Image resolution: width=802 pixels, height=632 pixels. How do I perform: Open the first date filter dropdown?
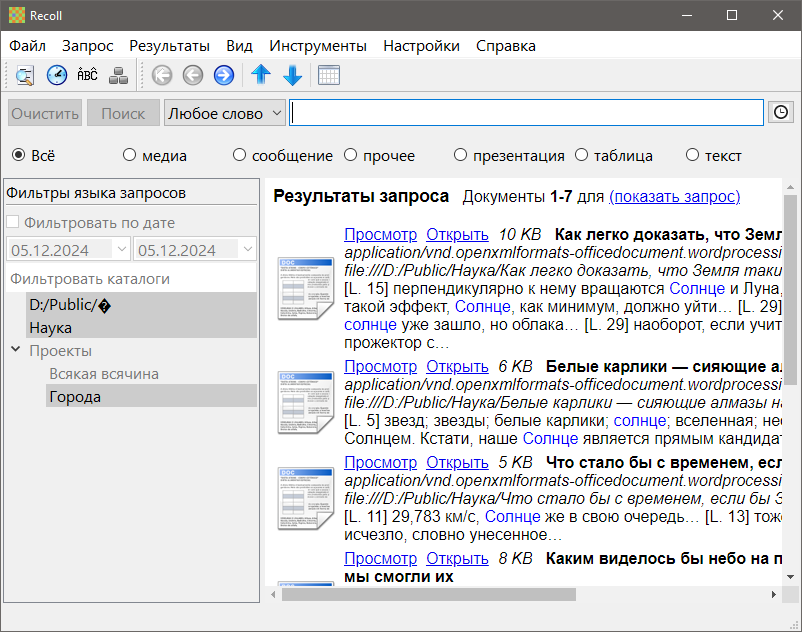tap(122, 250)
